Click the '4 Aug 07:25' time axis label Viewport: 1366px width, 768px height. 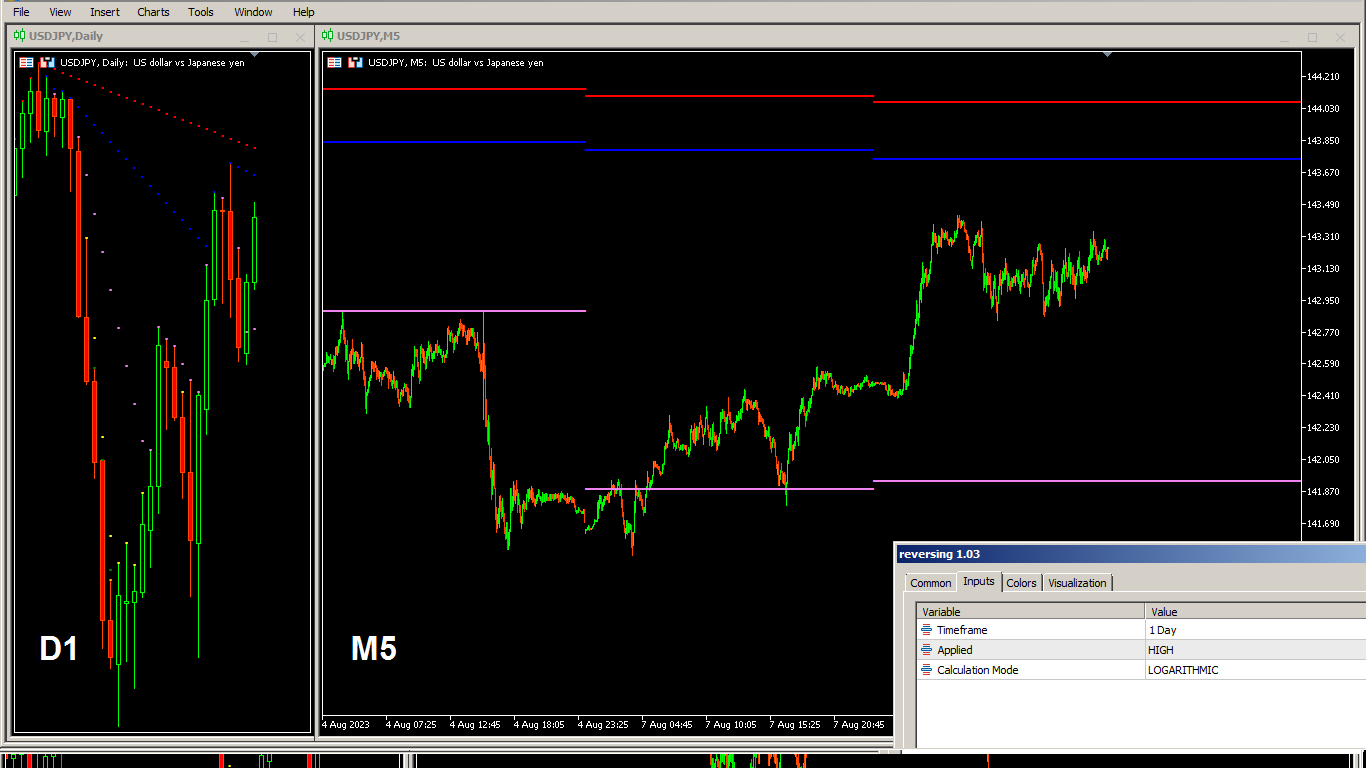click(411, 724)
